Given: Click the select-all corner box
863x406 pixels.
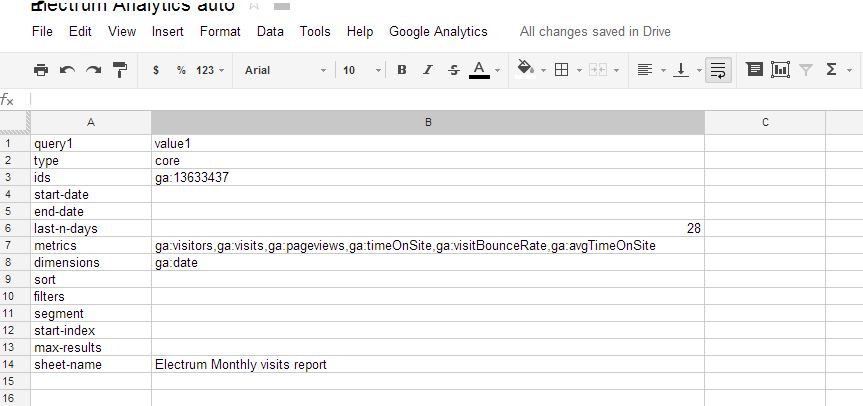Looking at the screenshot, I should (x=15, y=123).
